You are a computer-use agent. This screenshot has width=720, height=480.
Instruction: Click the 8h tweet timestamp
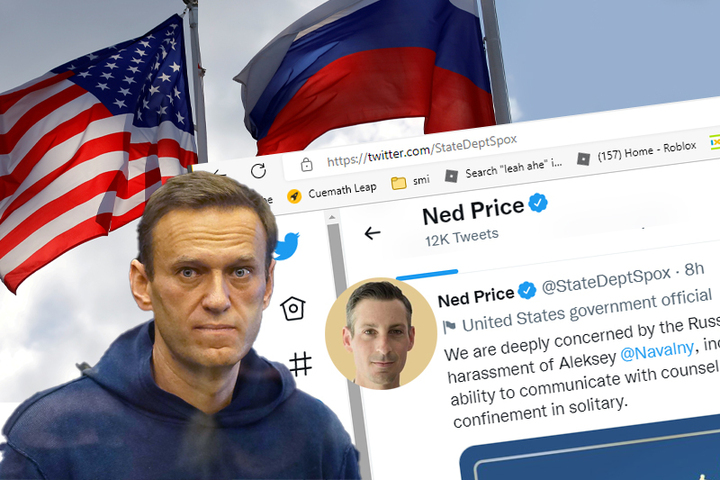[694, 270]
